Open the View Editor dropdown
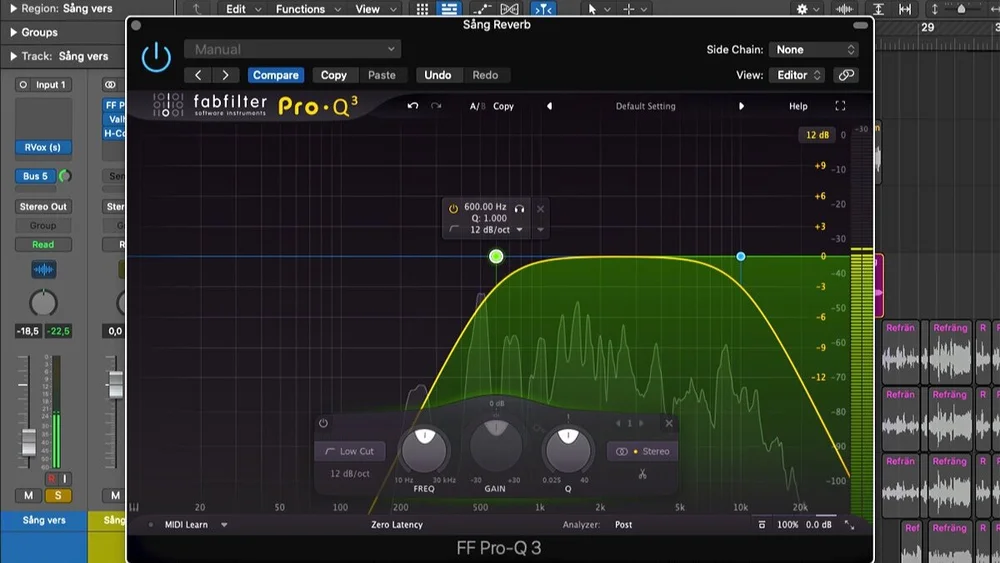The width and height of the screenshot is (1000, 563). pyautogui.click(x=797, y=75)
